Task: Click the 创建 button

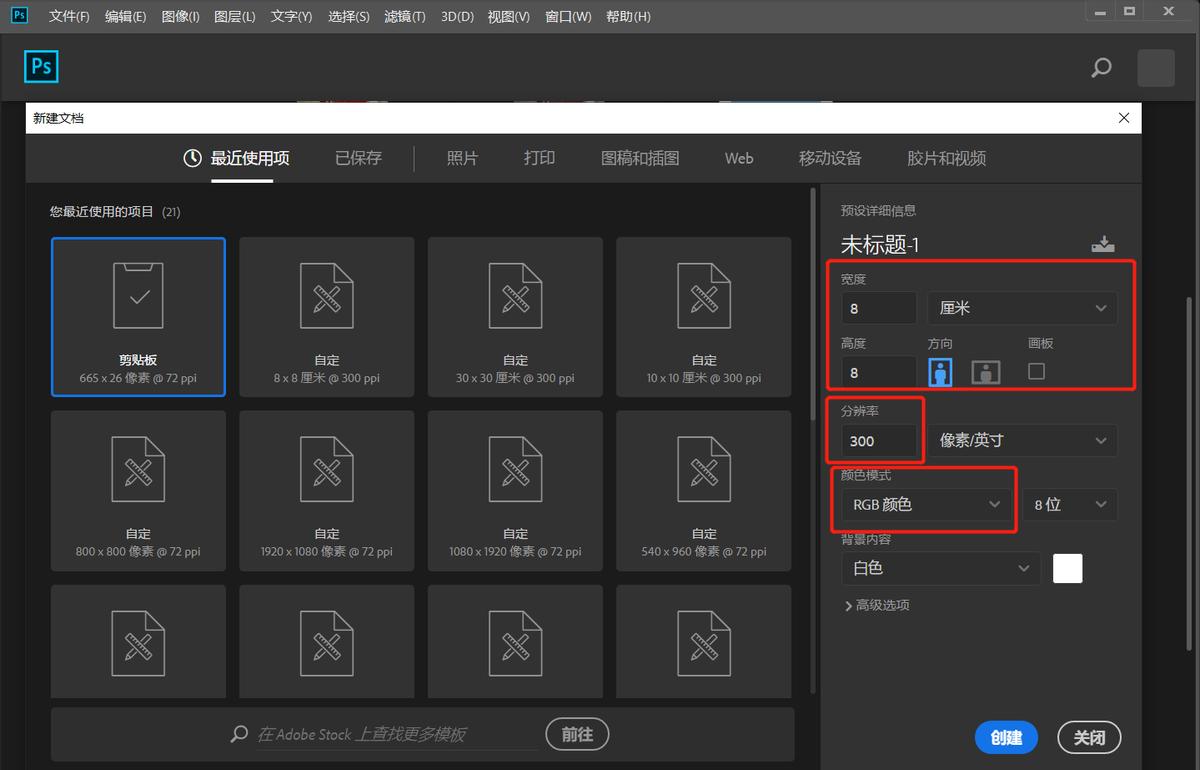Action: [x=1006, y=737]
